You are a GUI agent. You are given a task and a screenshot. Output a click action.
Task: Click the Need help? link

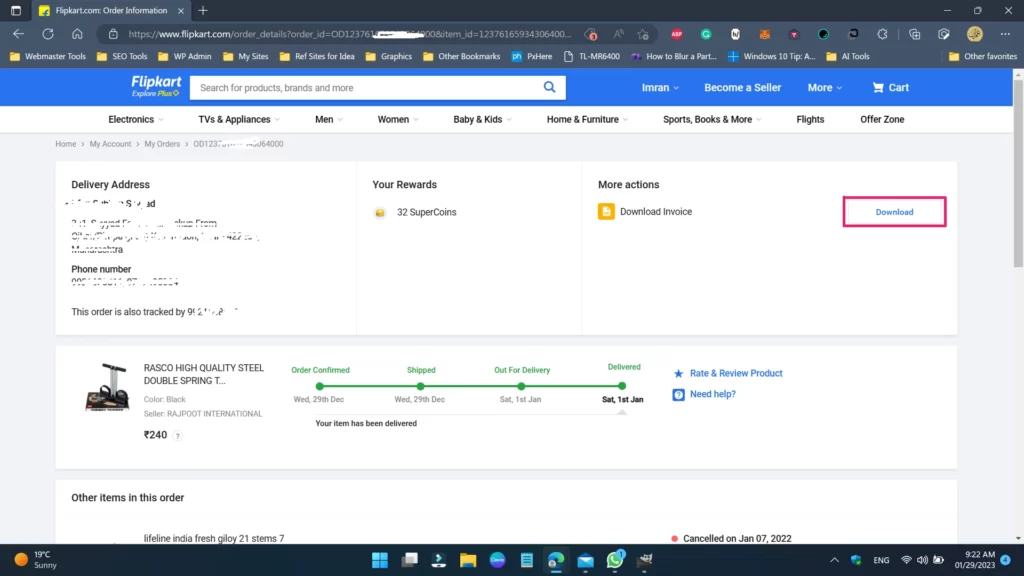[x=712, y=394]
